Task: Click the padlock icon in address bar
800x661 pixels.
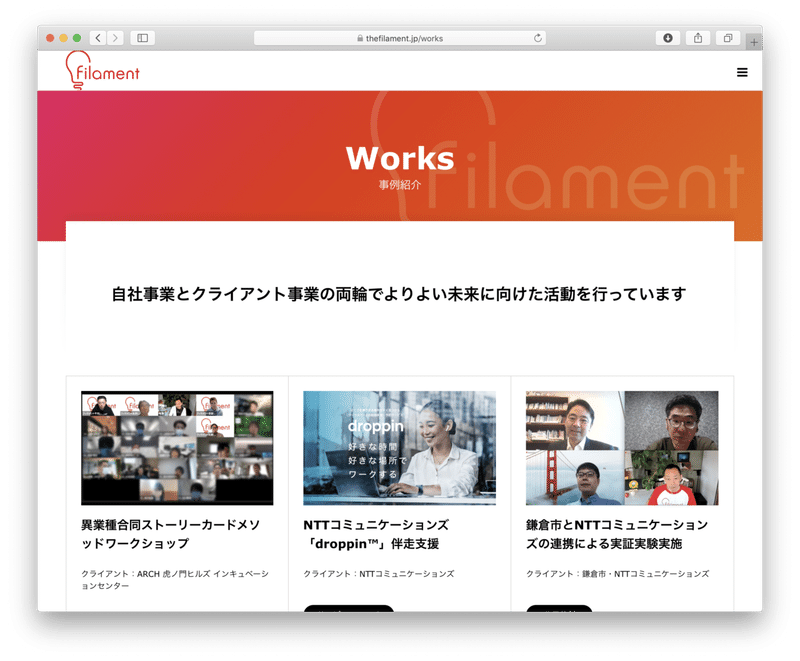Action: (x=360, y=38)
